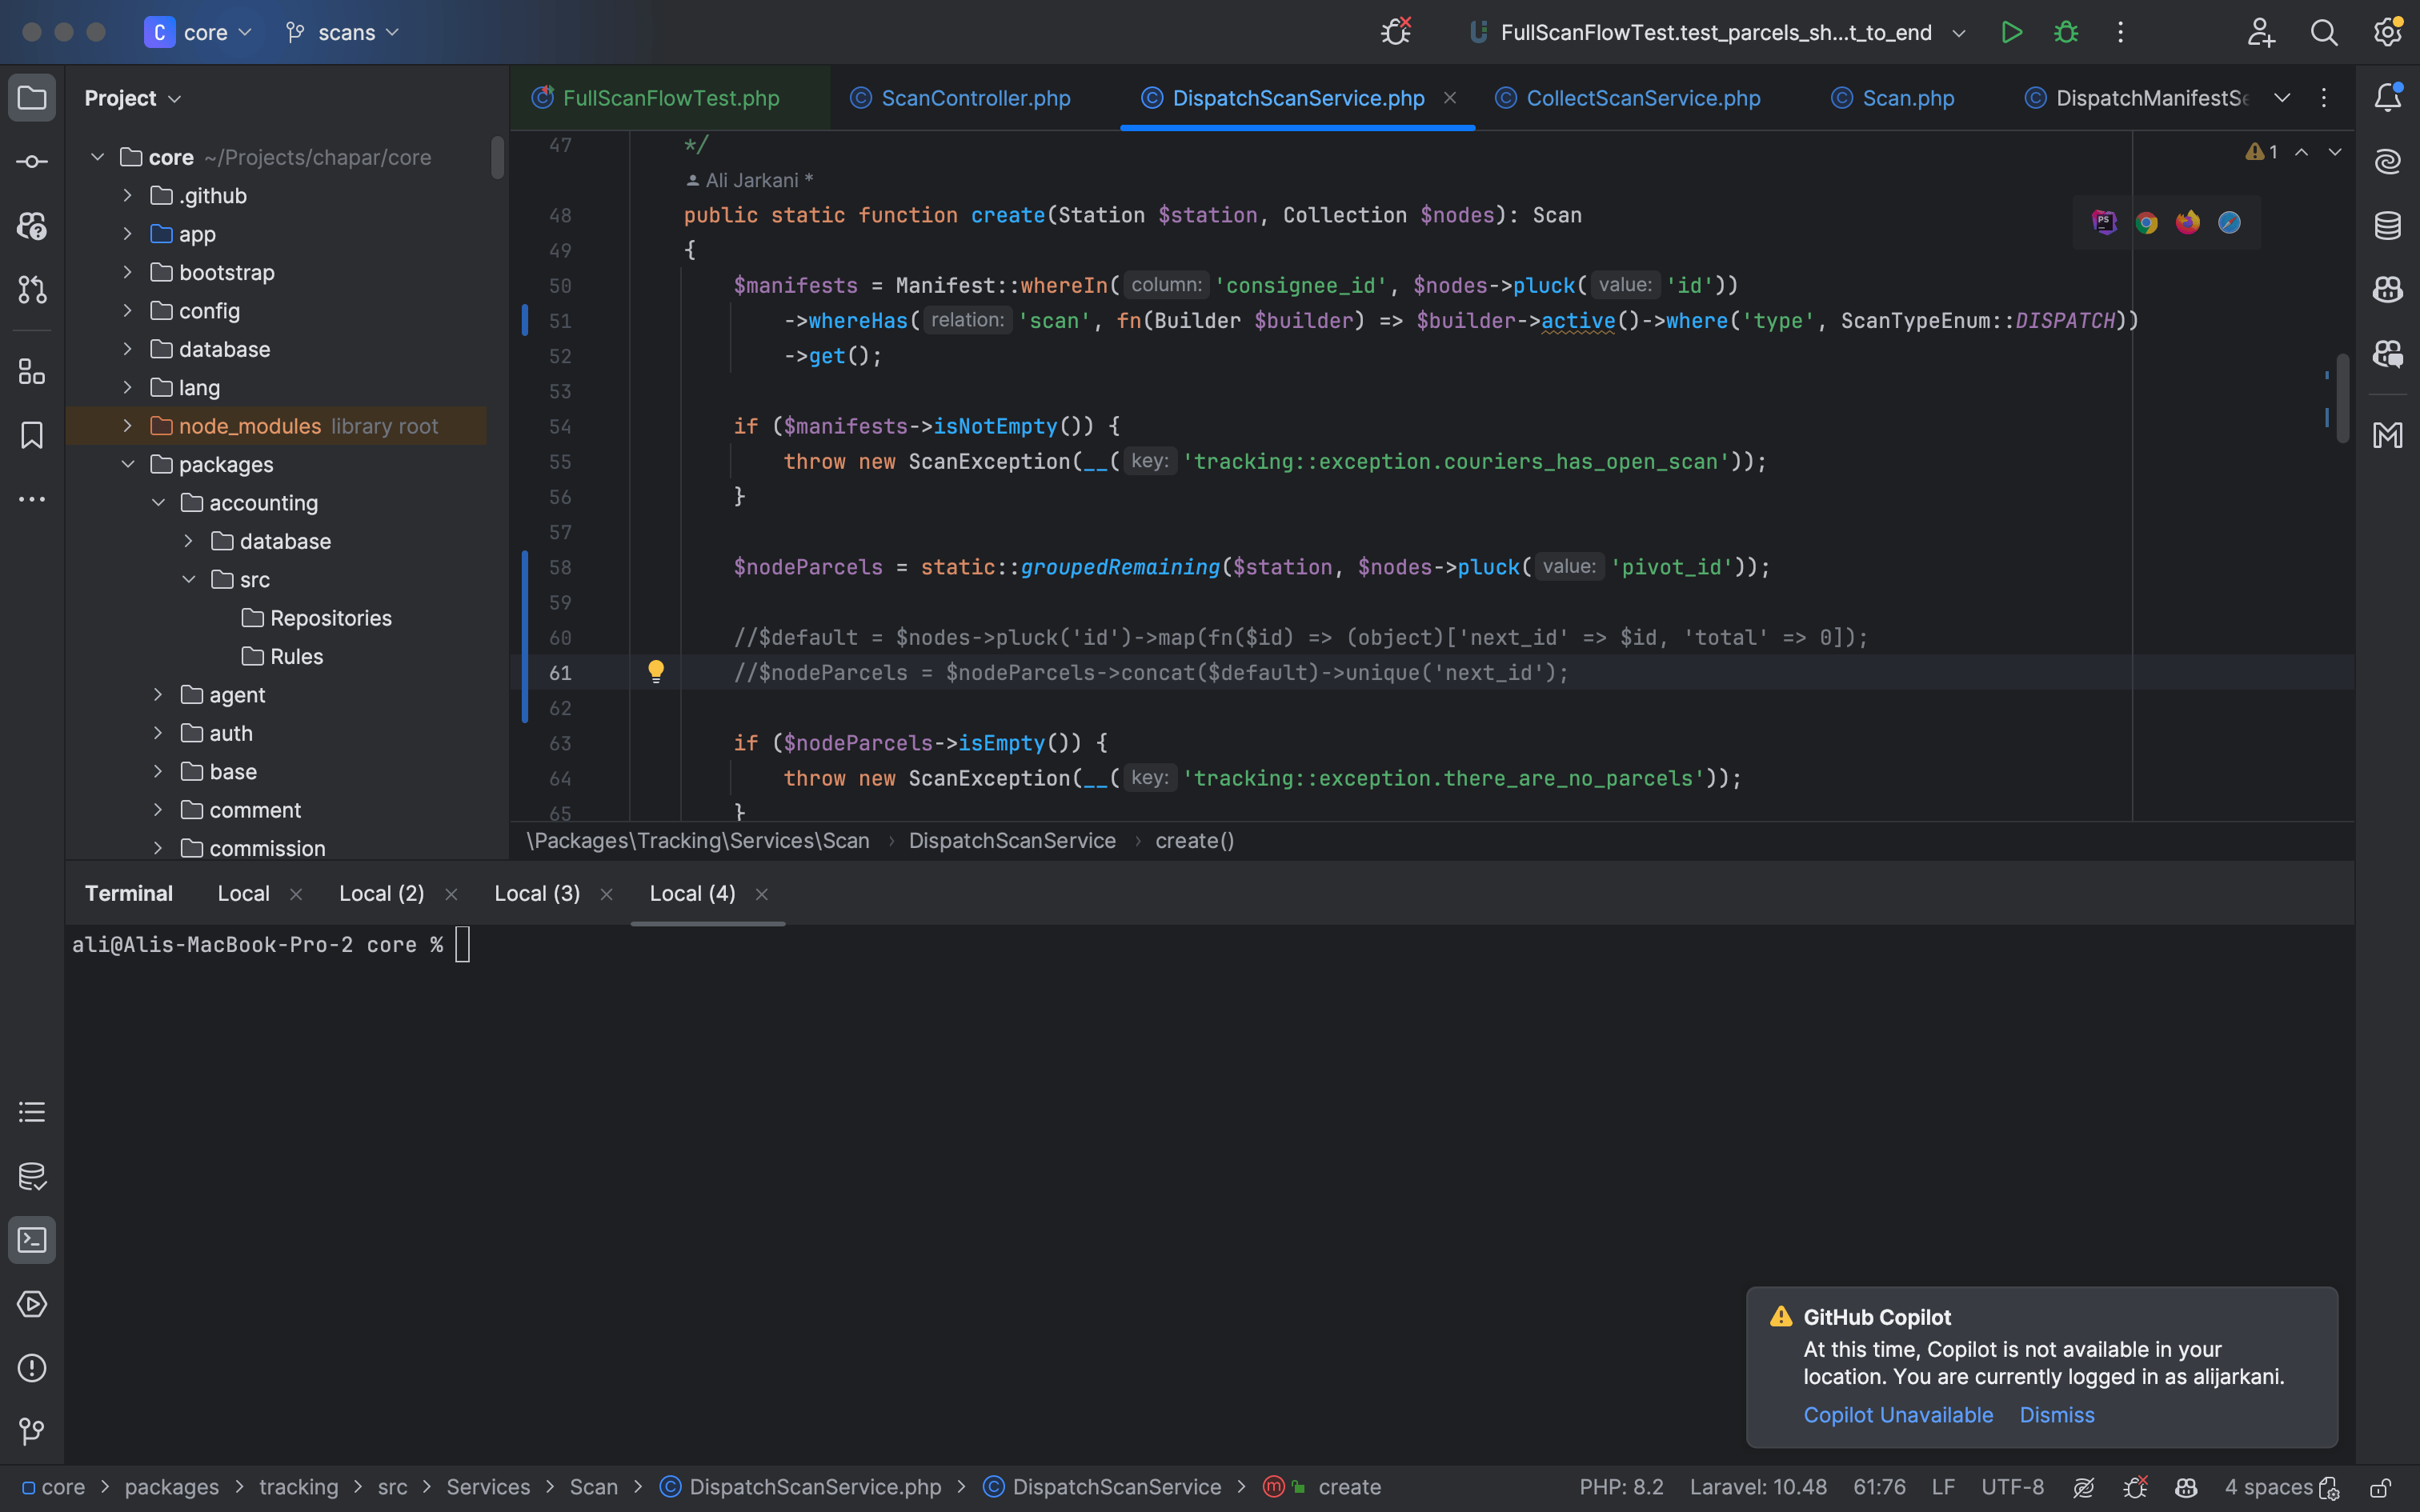The height and width of the screenshot is (1512, 2420).
Task: Toggle Project tool window folder icon
Action: coord(31,98)
